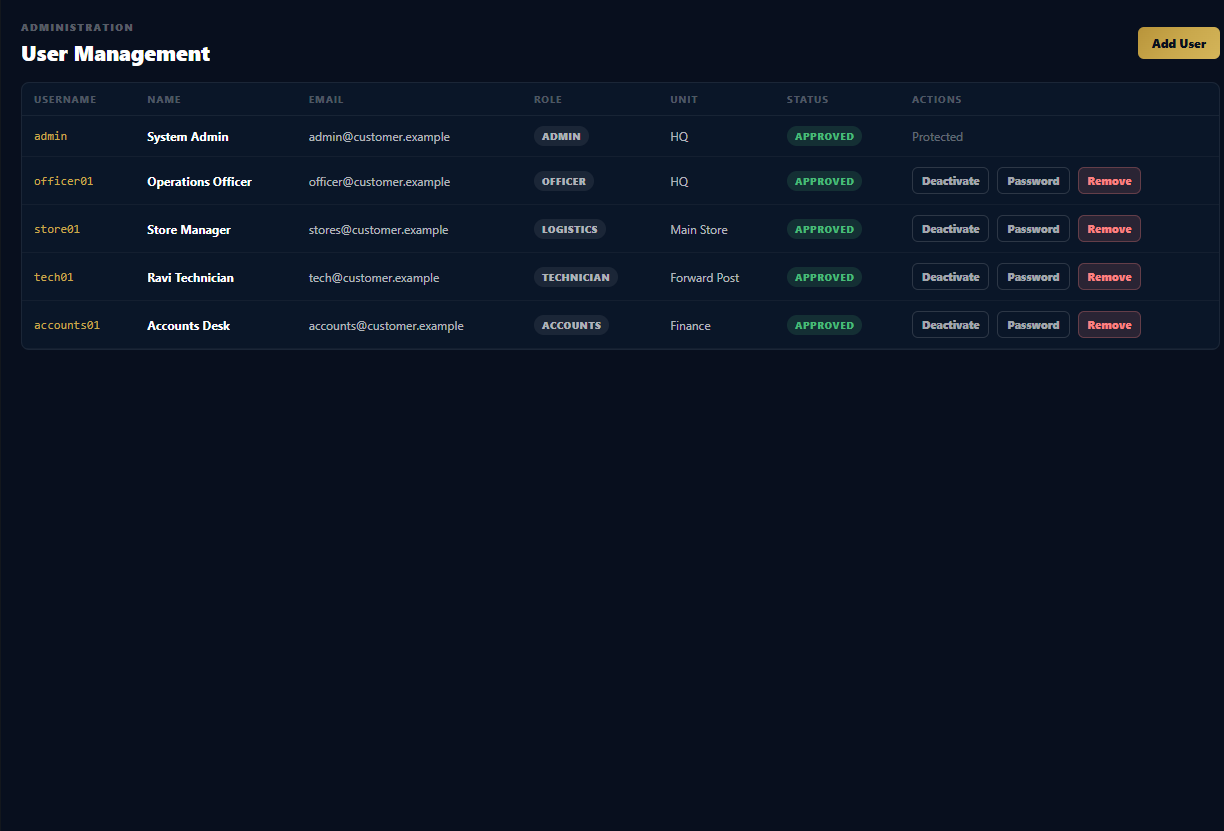Viewport: 1224px width, 831px height.
Task: Click the User Management heading
Action: pyautogui.click(x=116, y=54)
